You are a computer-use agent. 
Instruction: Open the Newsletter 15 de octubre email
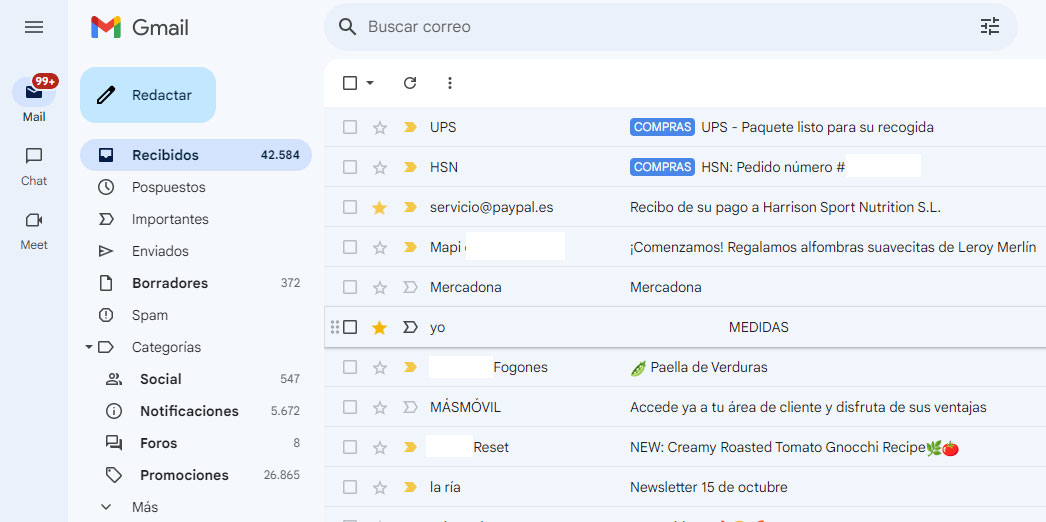pyautogui.click(x=708, y=487)
